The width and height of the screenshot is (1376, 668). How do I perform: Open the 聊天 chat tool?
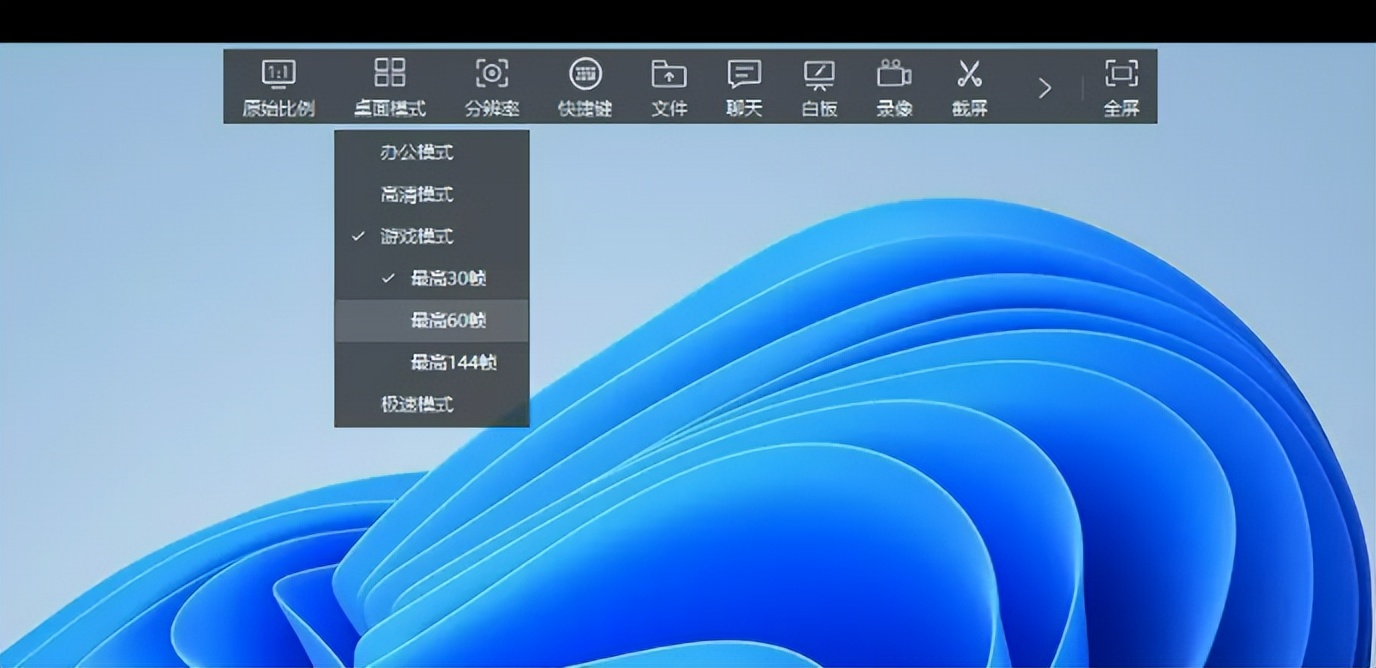[x=744, y=87]
